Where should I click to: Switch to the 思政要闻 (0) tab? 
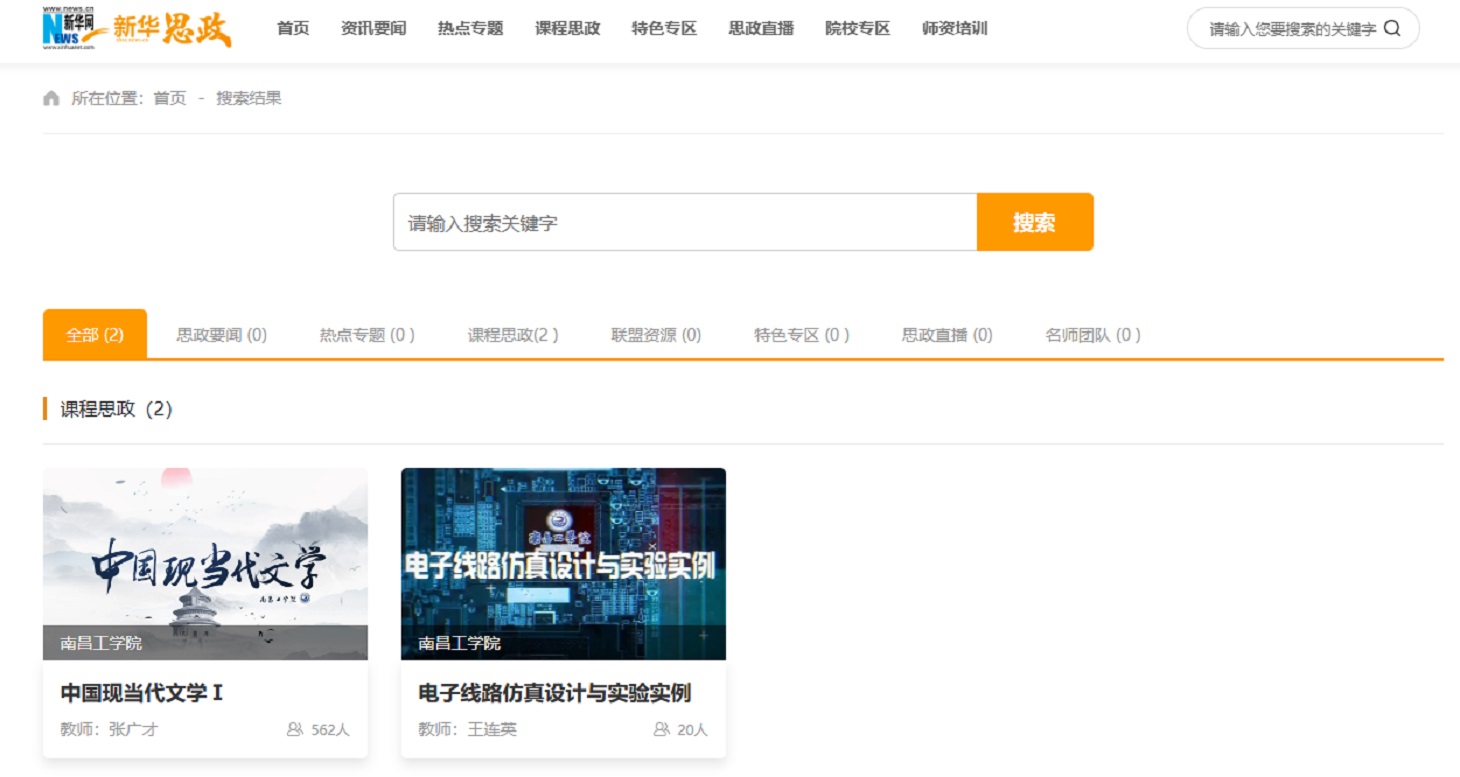point(221,335)
